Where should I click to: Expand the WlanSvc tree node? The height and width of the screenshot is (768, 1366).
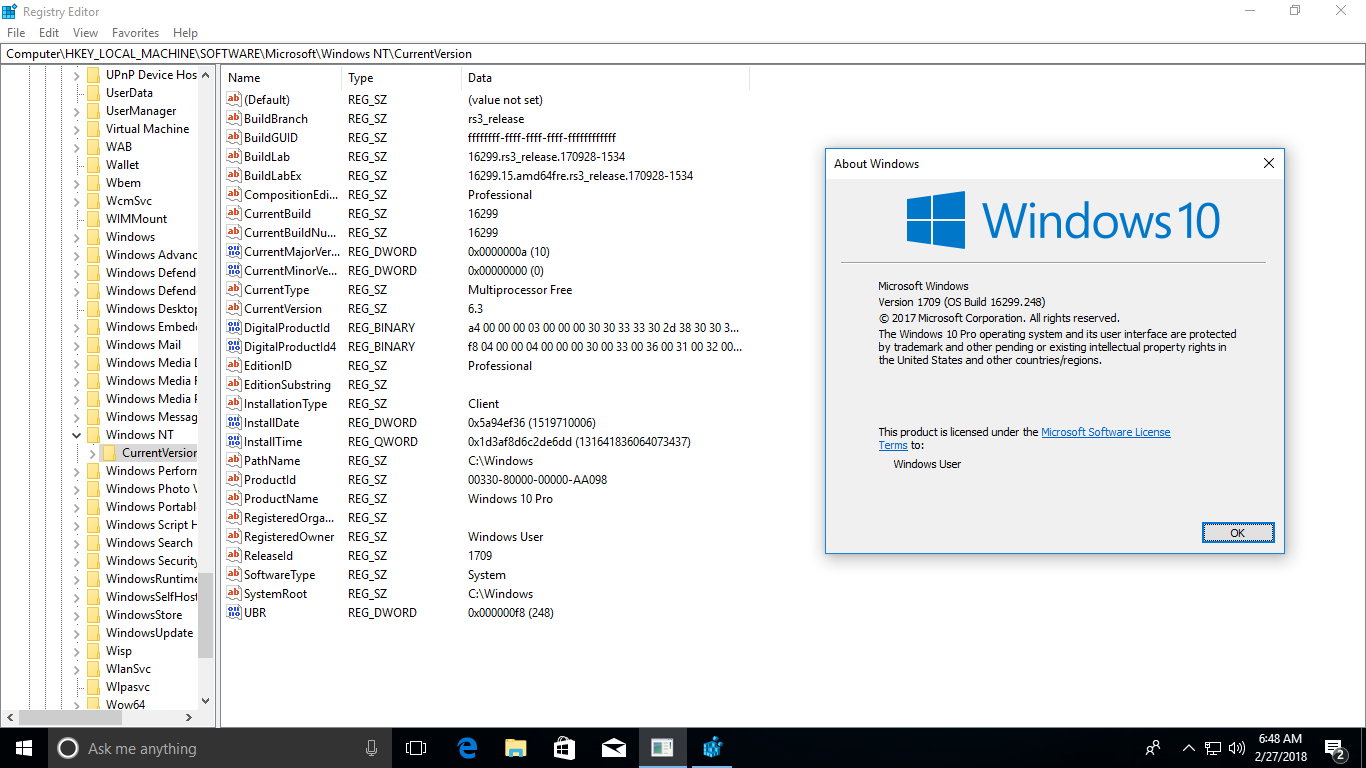[77, 669]
